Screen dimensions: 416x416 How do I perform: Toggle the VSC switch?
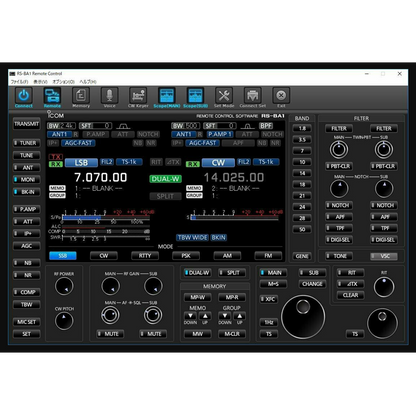(x=384, y=256)
